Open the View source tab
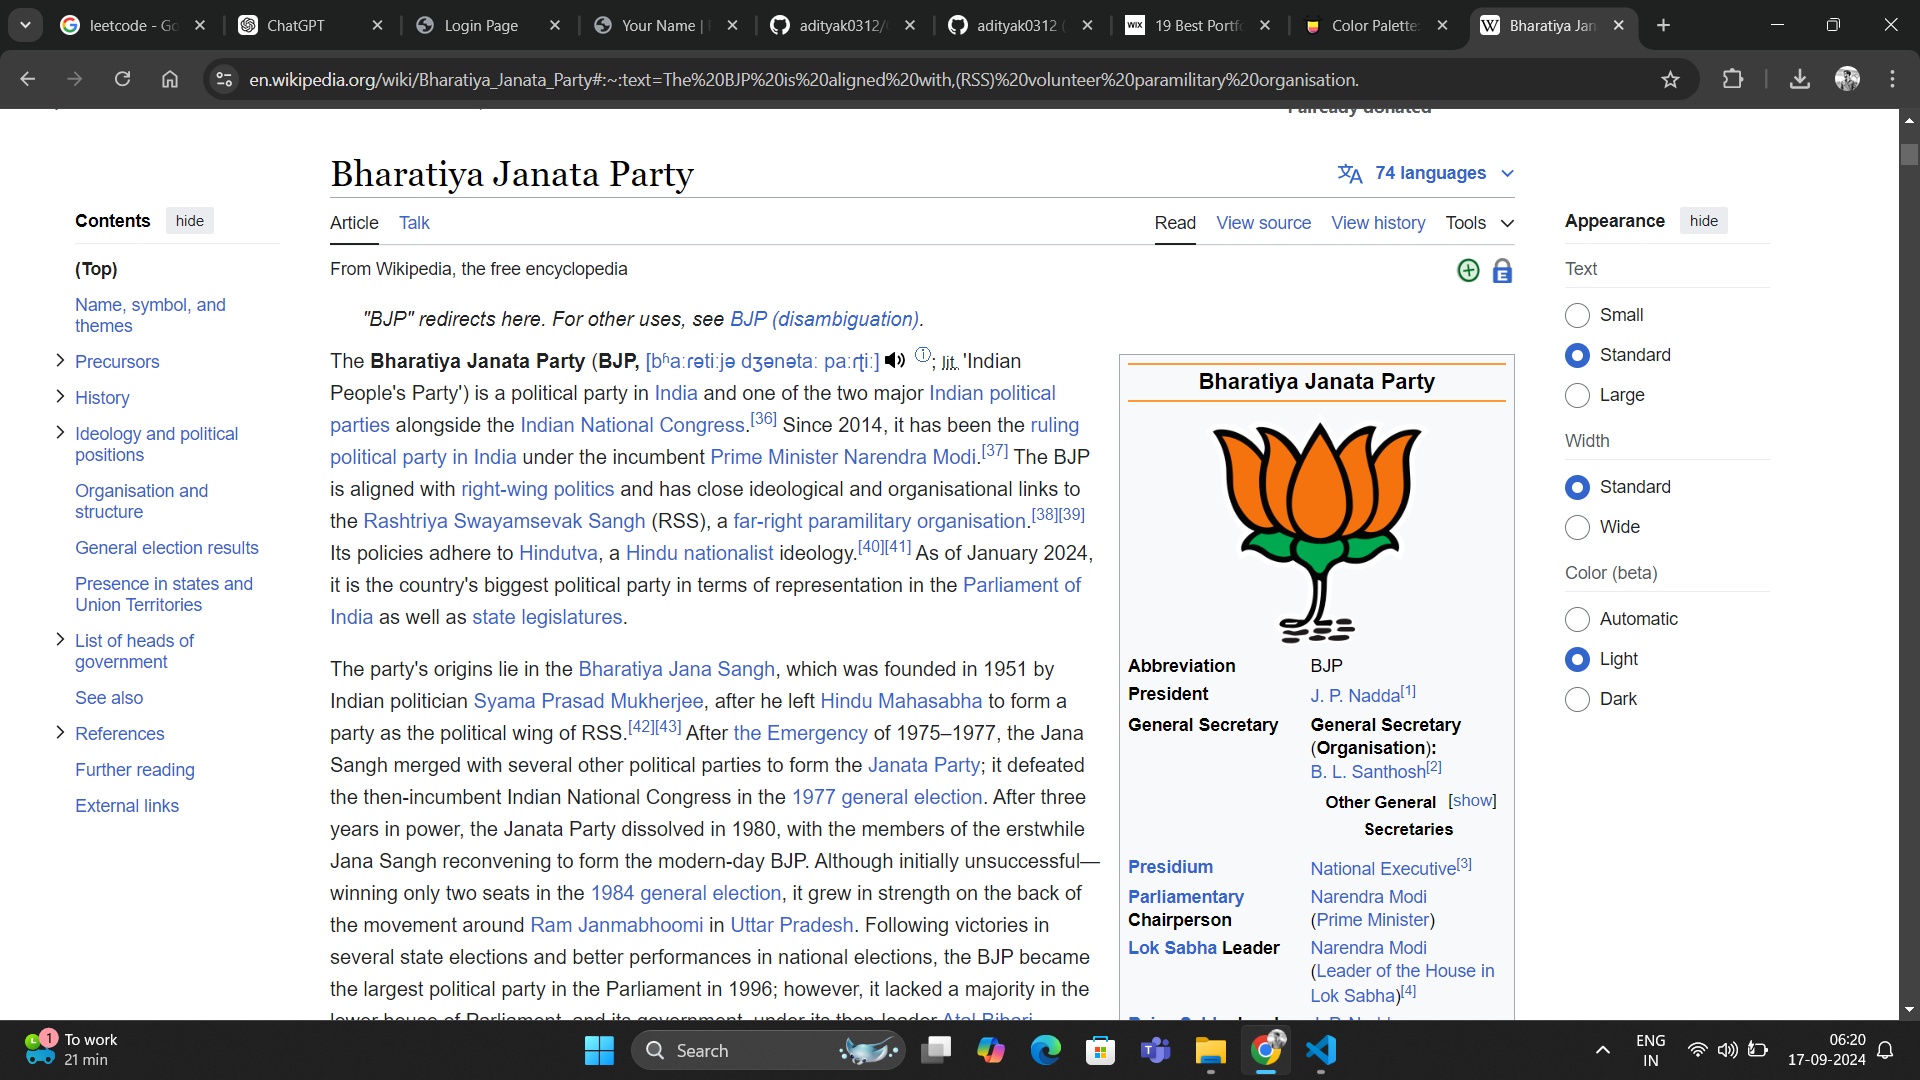 [x=1263, y=223]
